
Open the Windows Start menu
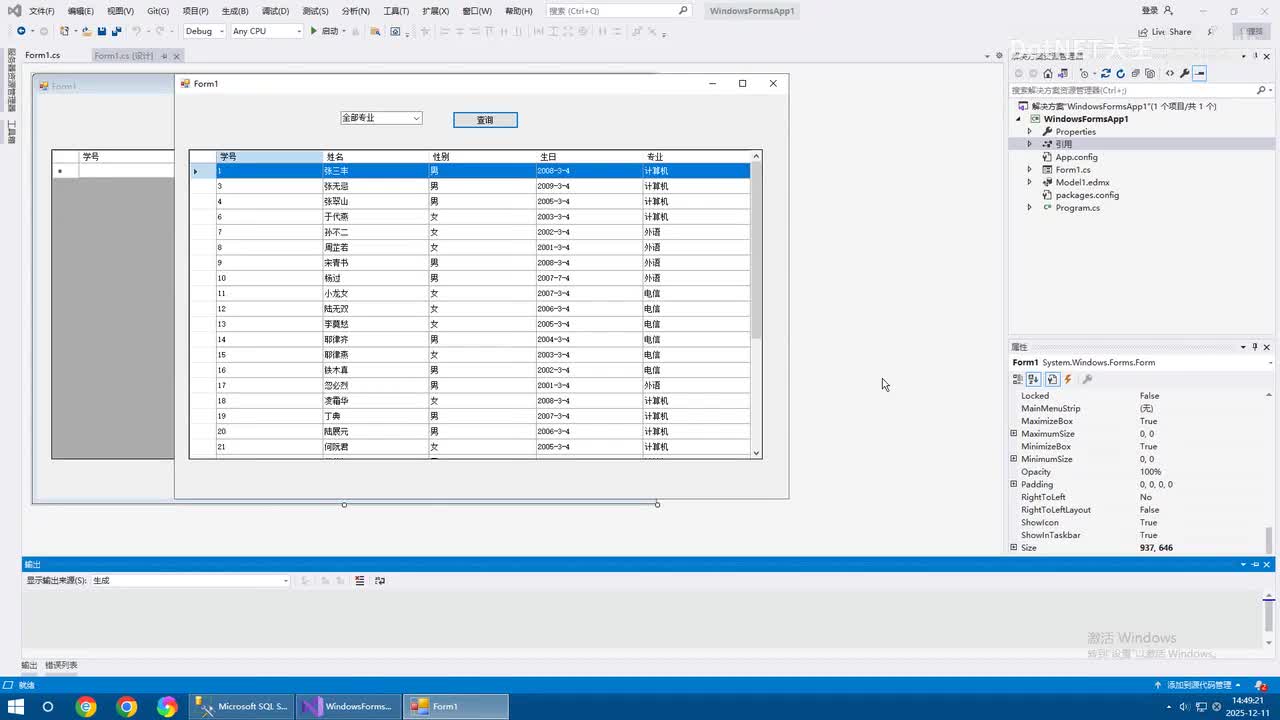15,707
